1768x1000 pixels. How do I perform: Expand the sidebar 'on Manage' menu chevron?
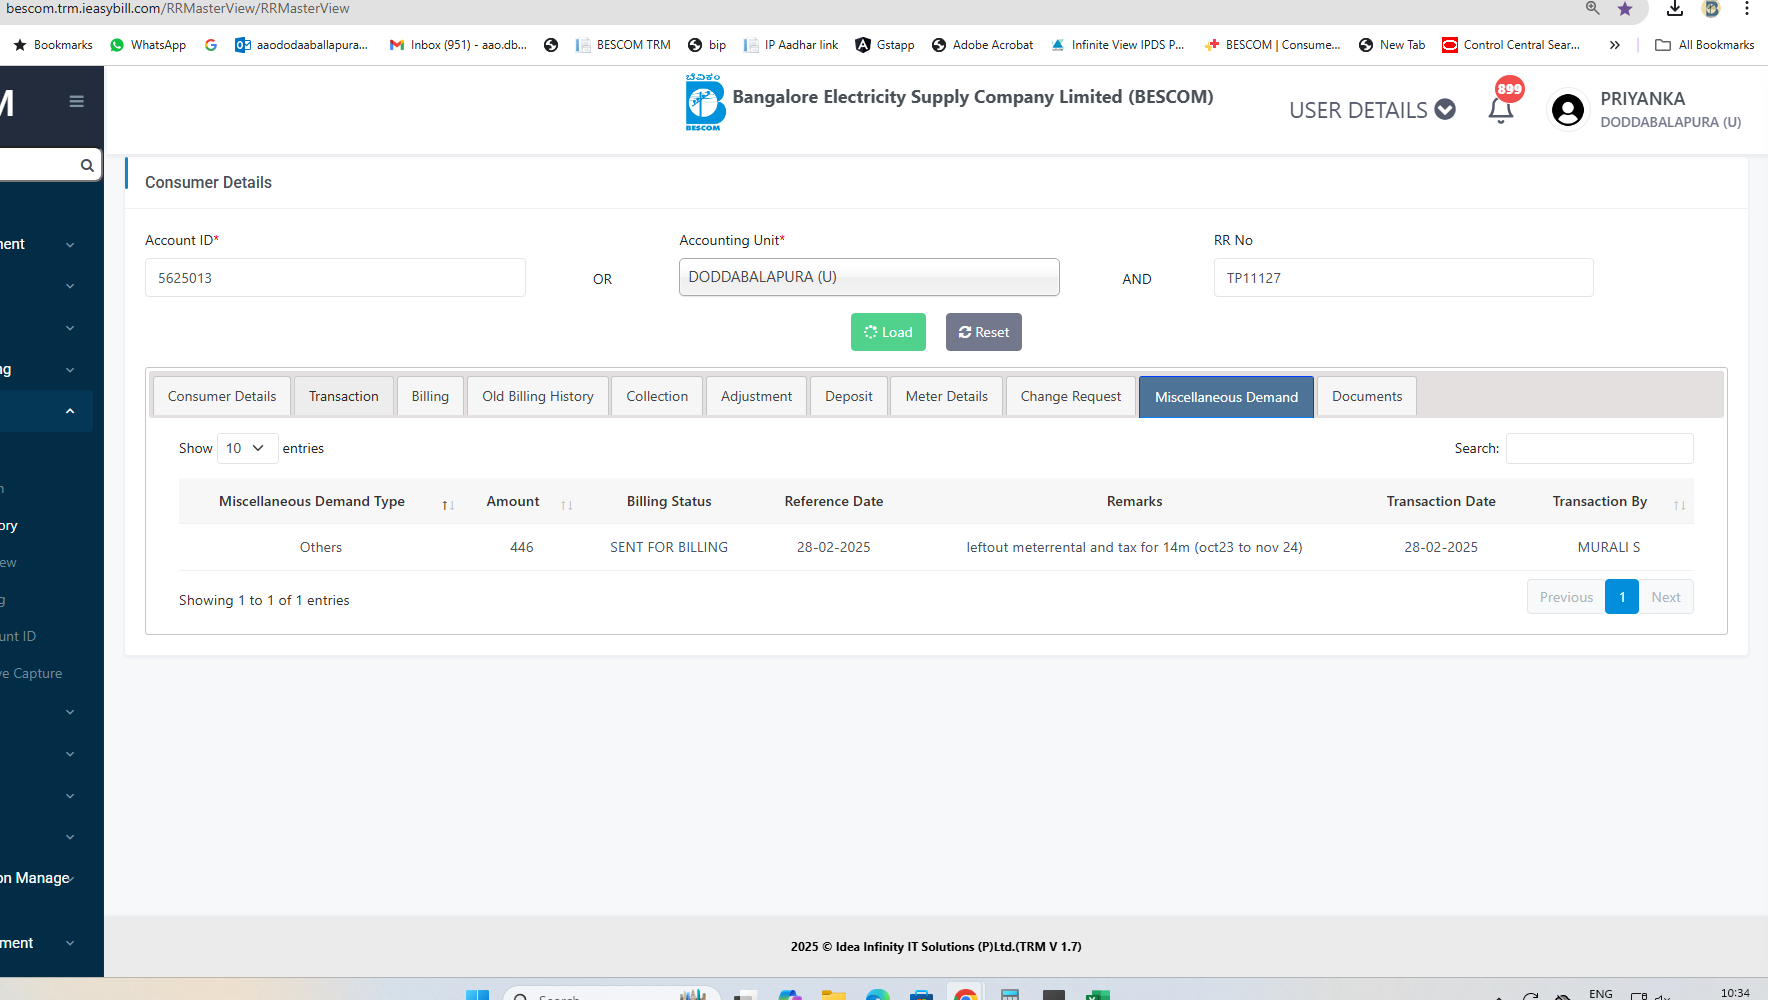click(x=70, y=878)
